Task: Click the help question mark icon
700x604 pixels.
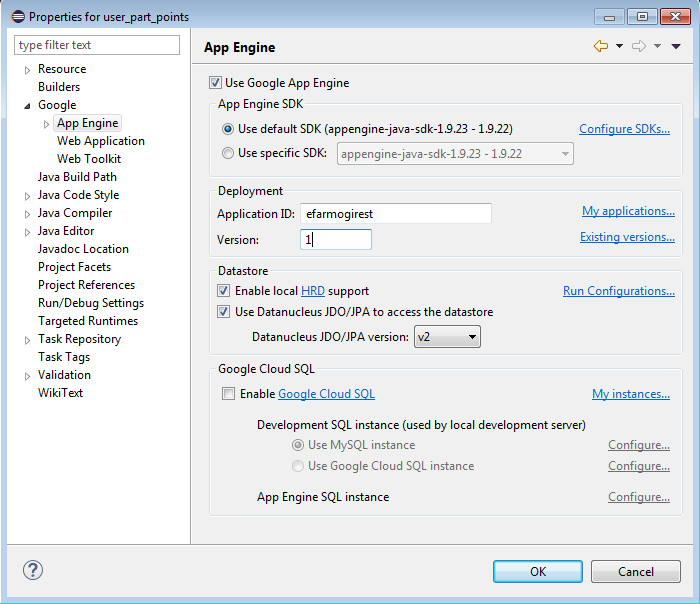Action: pos(32,570)
